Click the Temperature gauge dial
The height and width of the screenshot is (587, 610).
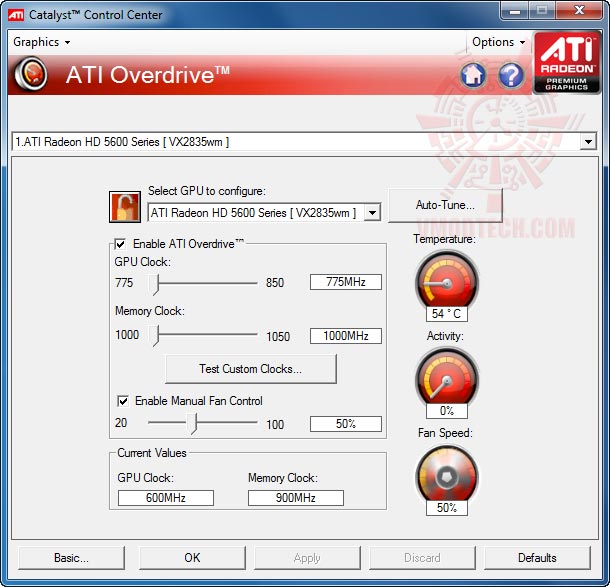click(447, 281)
